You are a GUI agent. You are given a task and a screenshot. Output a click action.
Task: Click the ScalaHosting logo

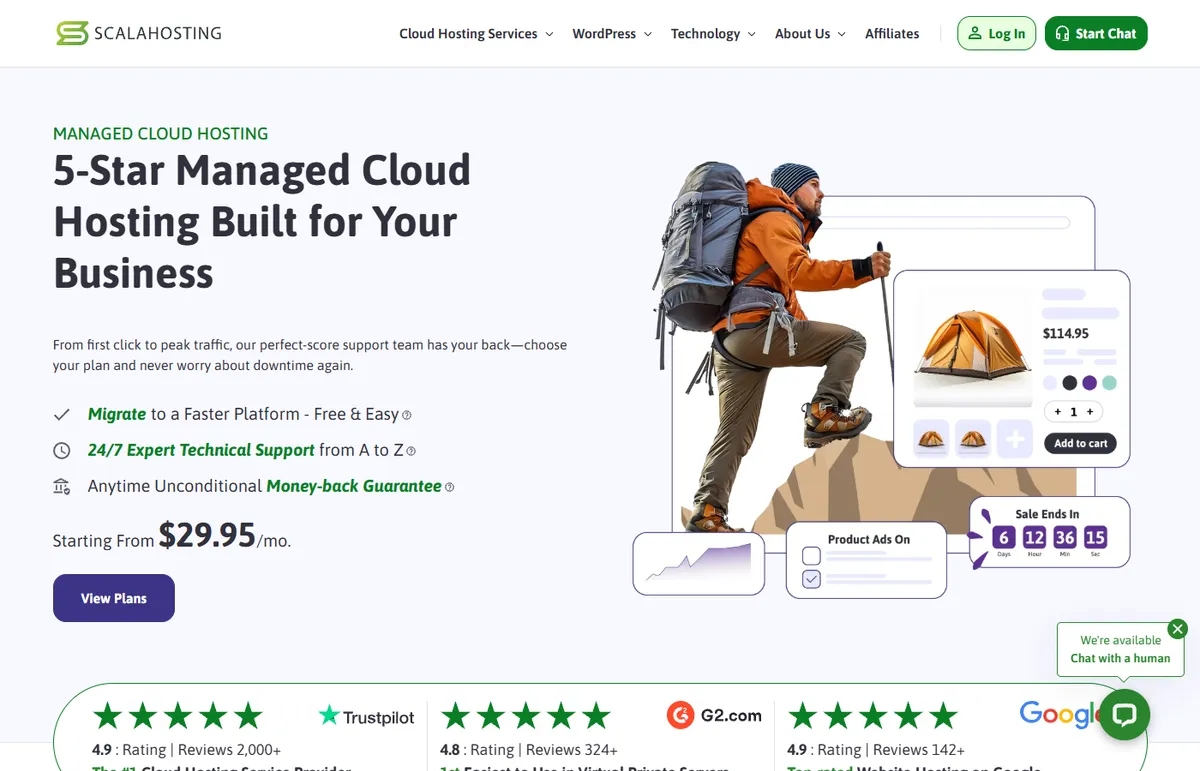coord(138,33)
